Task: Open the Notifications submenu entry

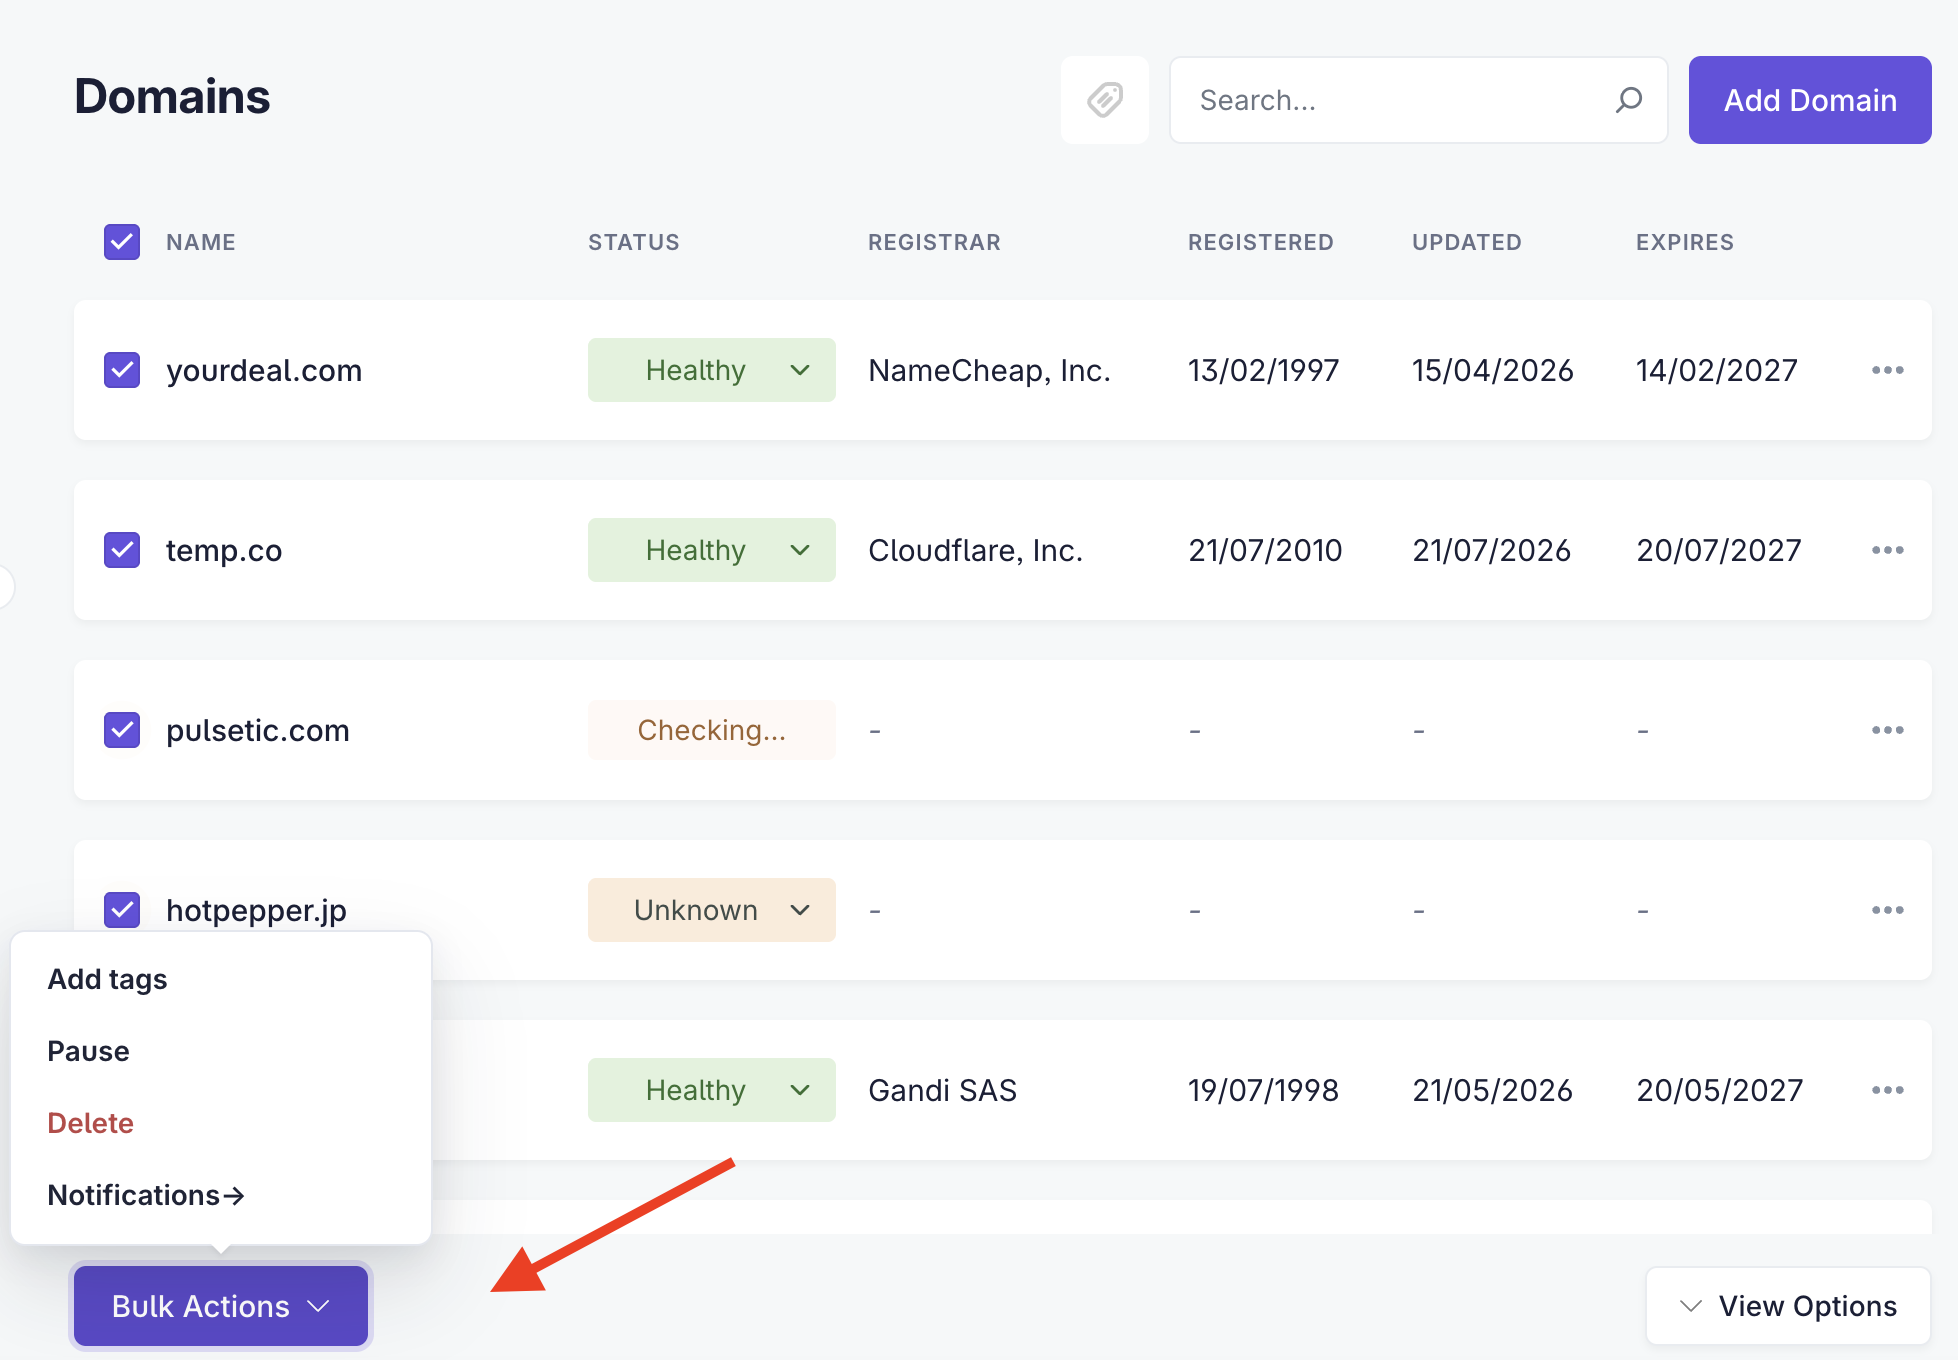Action: [146, 1195]
